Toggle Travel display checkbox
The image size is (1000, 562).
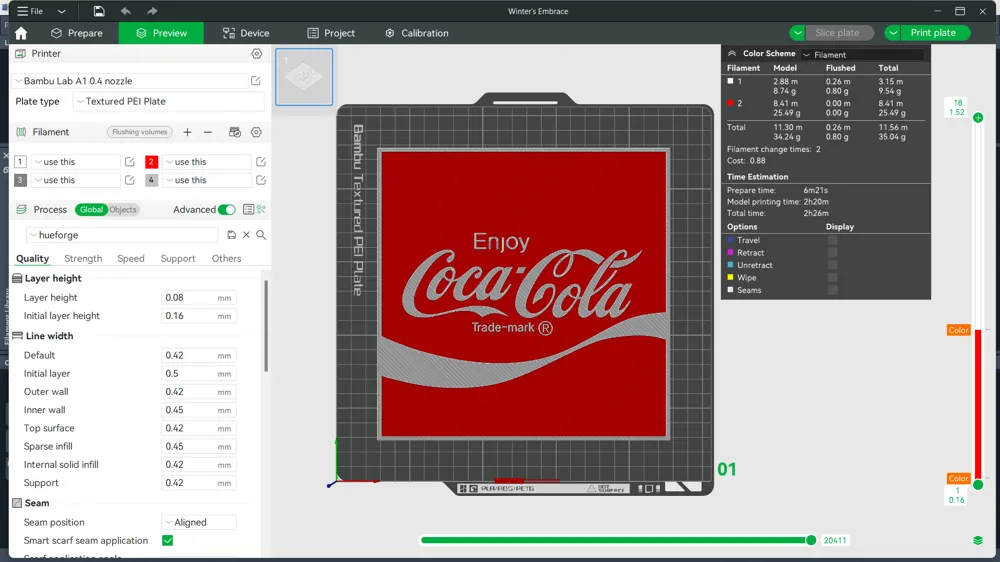832,240
